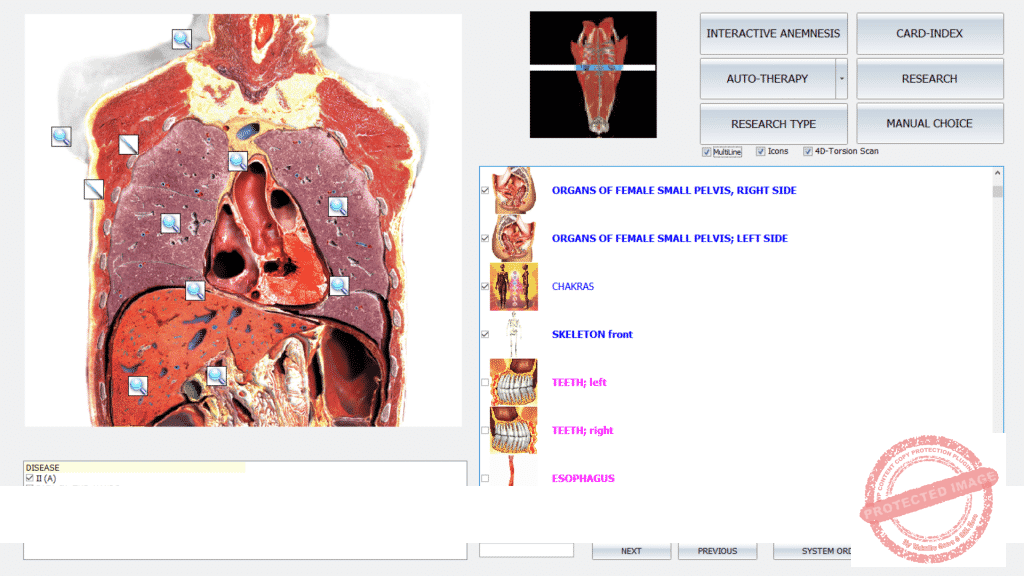Disable the 4D-Torsion Scan checkbox

(x=808, y=152)
